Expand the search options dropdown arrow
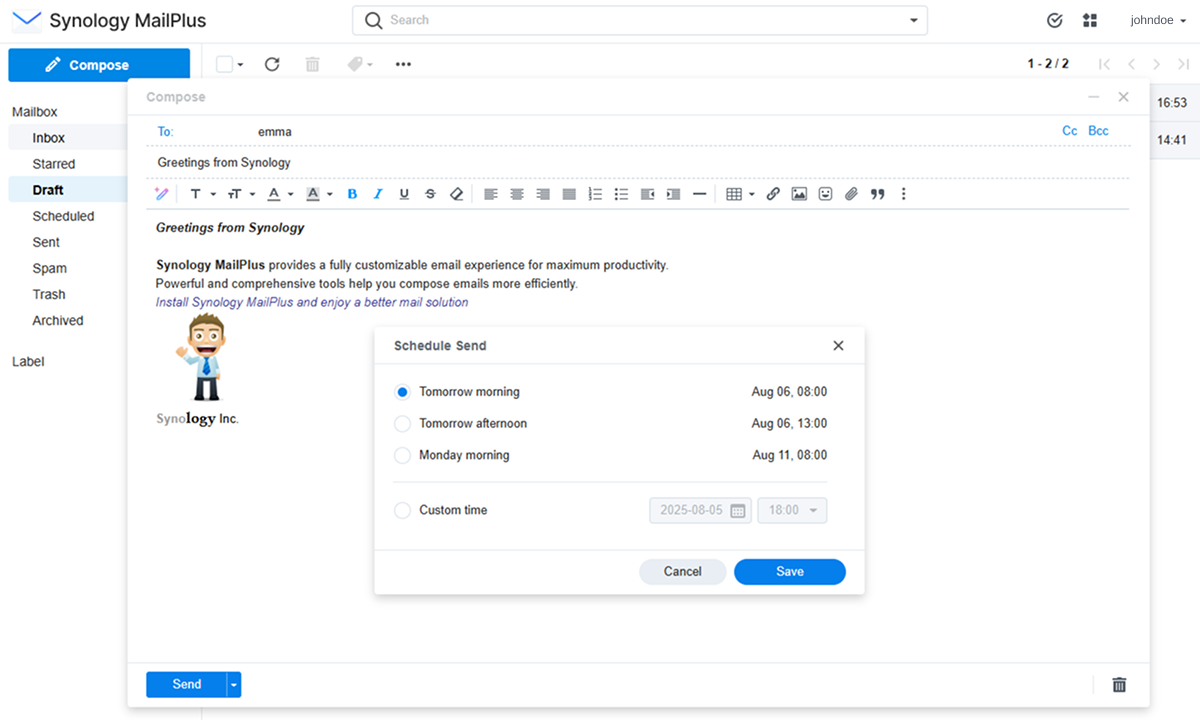The height and width of the screenshot is (720, 1200). click(x=913, y=20)
